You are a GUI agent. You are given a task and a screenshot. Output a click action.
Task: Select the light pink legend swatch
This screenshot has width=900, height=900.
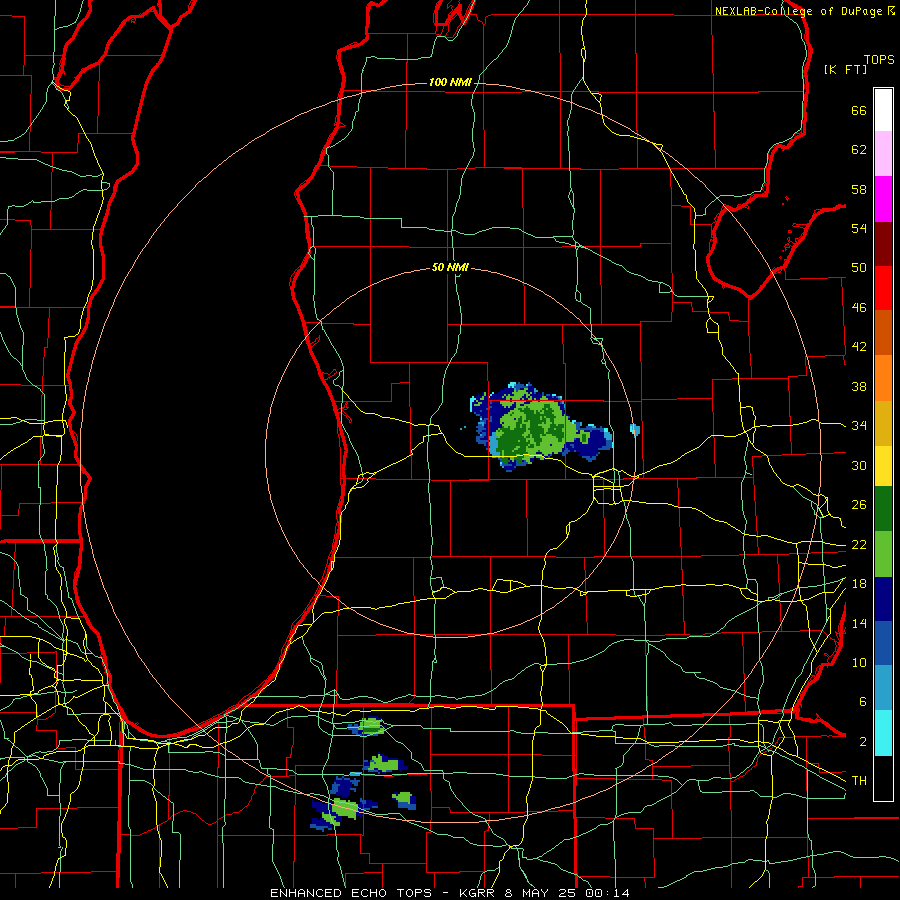click(883, 154)
